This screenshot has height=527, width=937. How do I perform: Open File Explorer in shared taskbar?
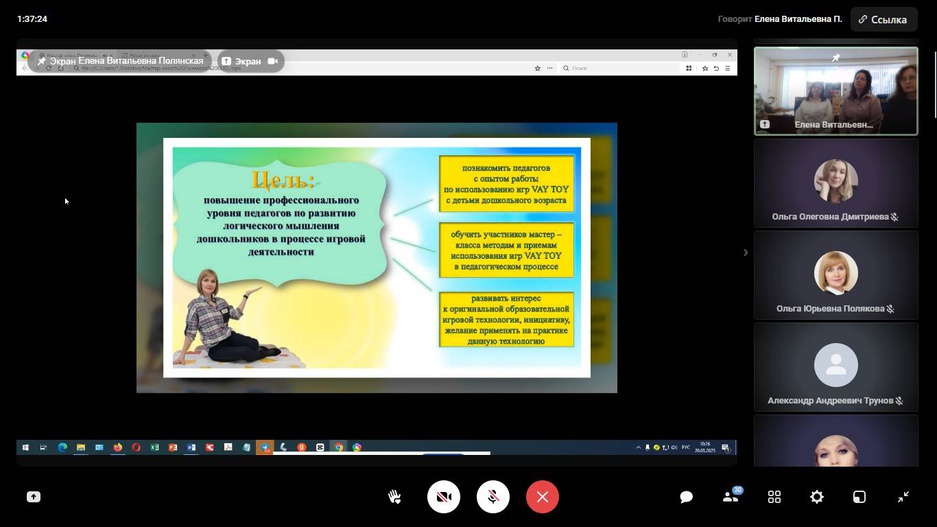(x=81, y=447)
